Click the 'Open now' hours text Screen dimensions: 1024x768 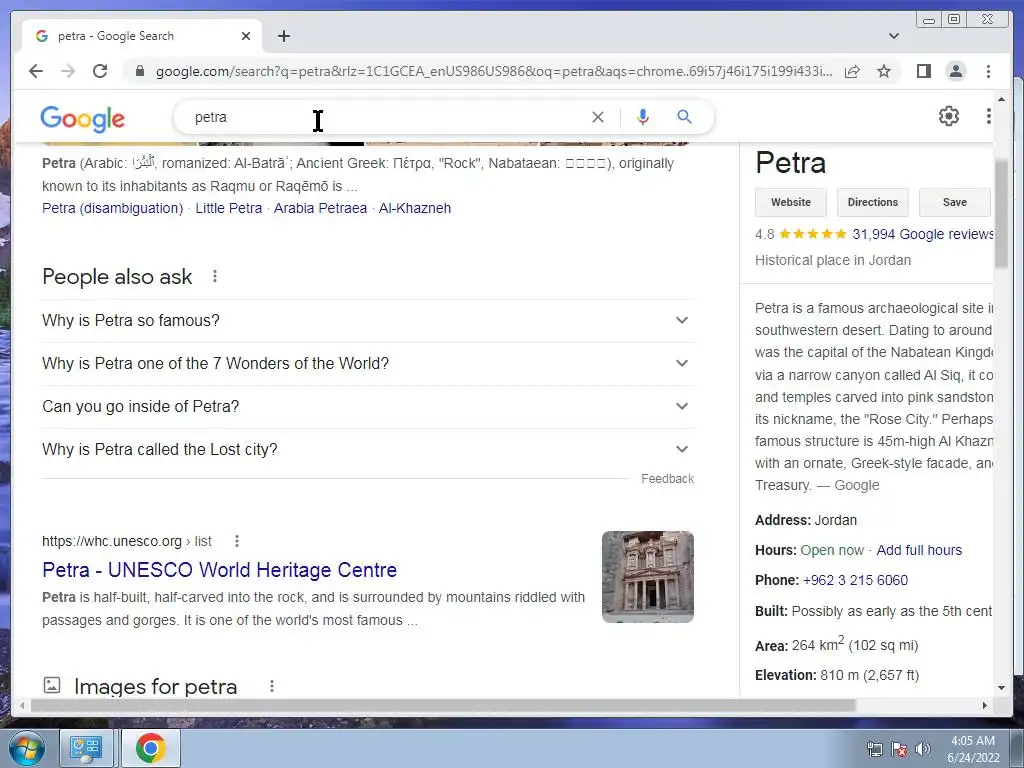[x=832, y=551]
